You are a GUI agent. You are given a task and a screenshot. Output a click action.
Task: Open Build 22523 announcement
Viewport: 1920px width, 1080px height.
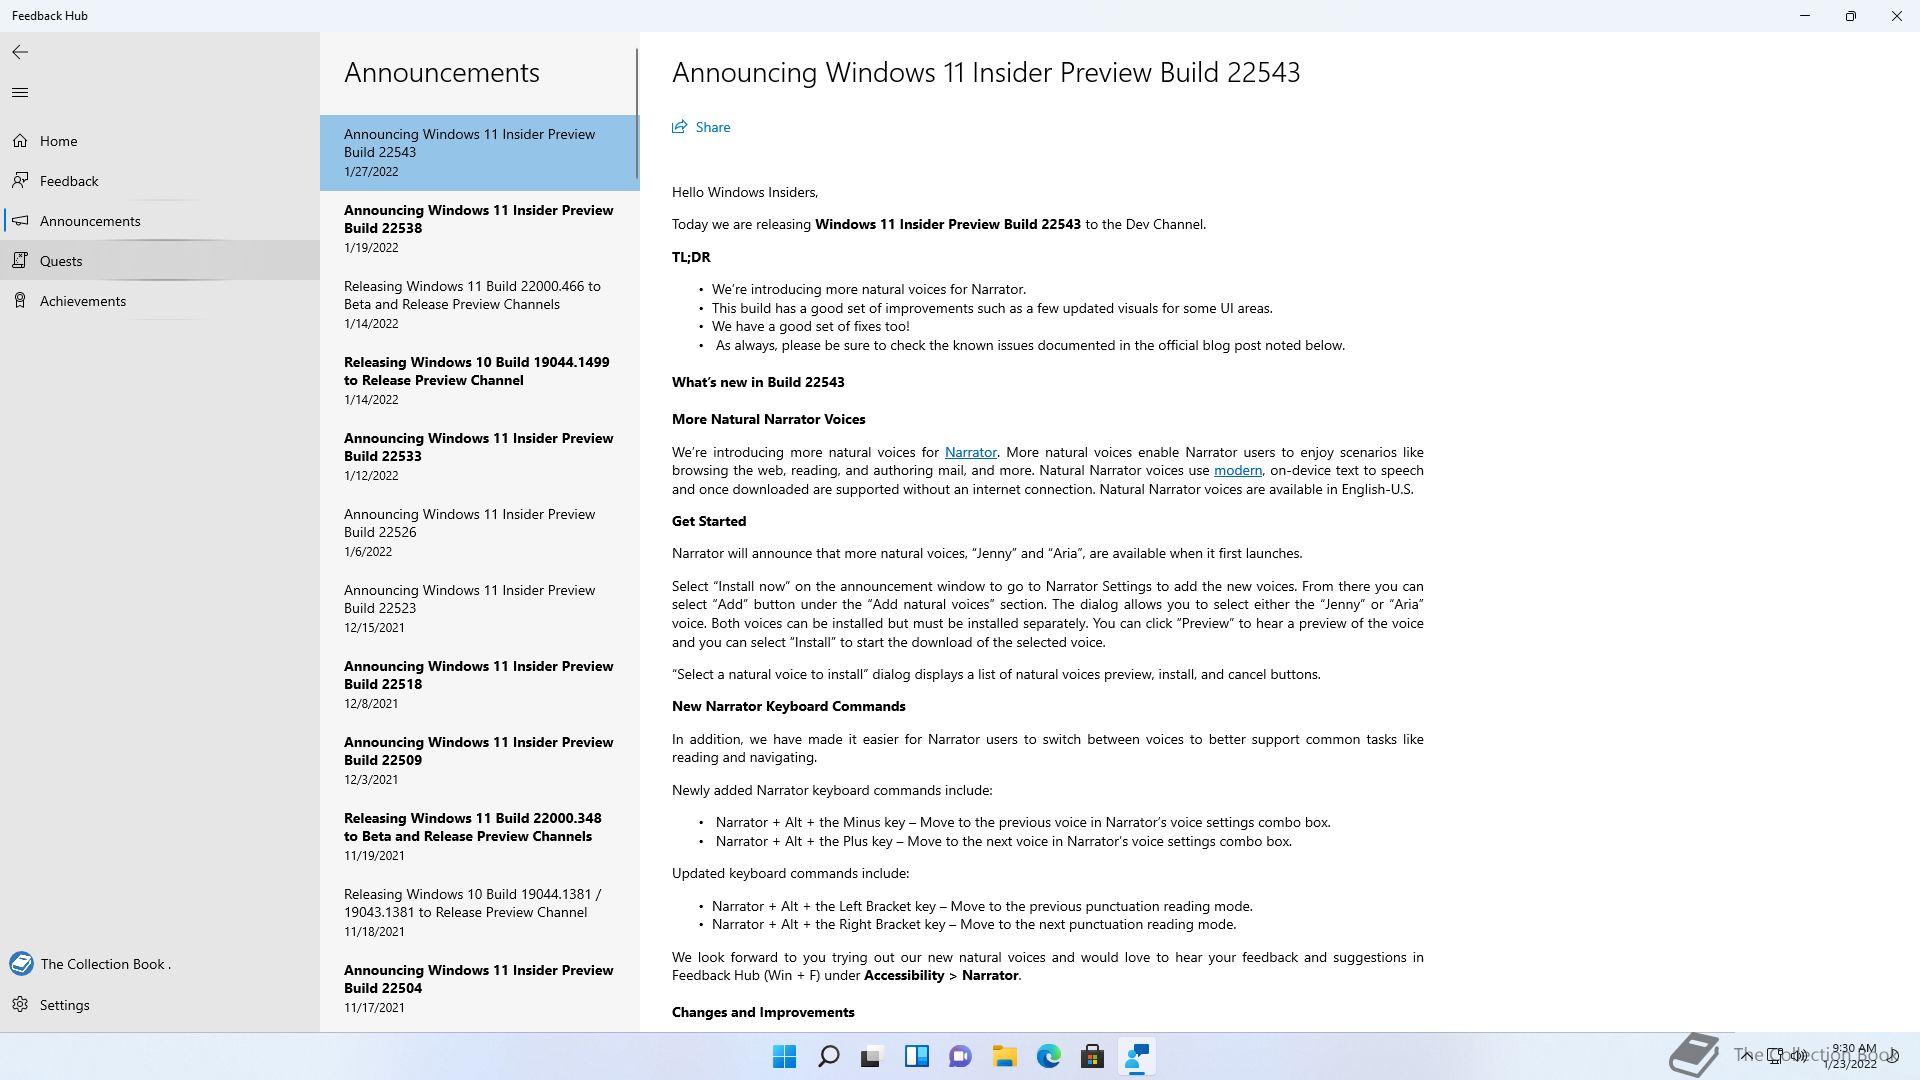point(479,609)
